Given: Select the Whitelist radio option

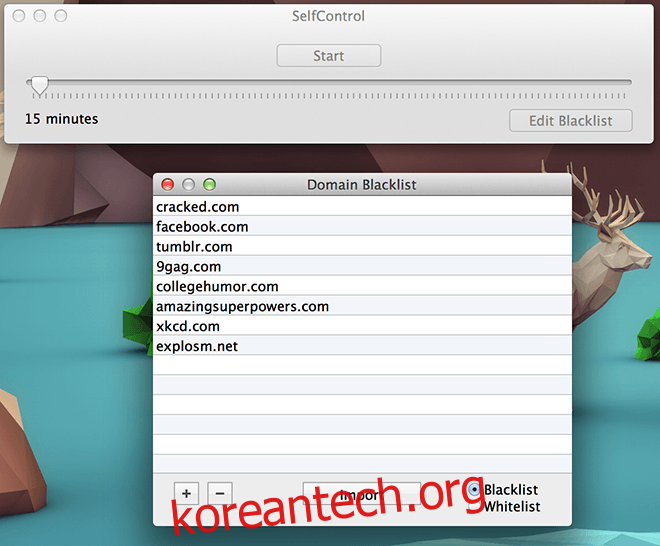Looking at the screenshot, I should coord(474,506).
